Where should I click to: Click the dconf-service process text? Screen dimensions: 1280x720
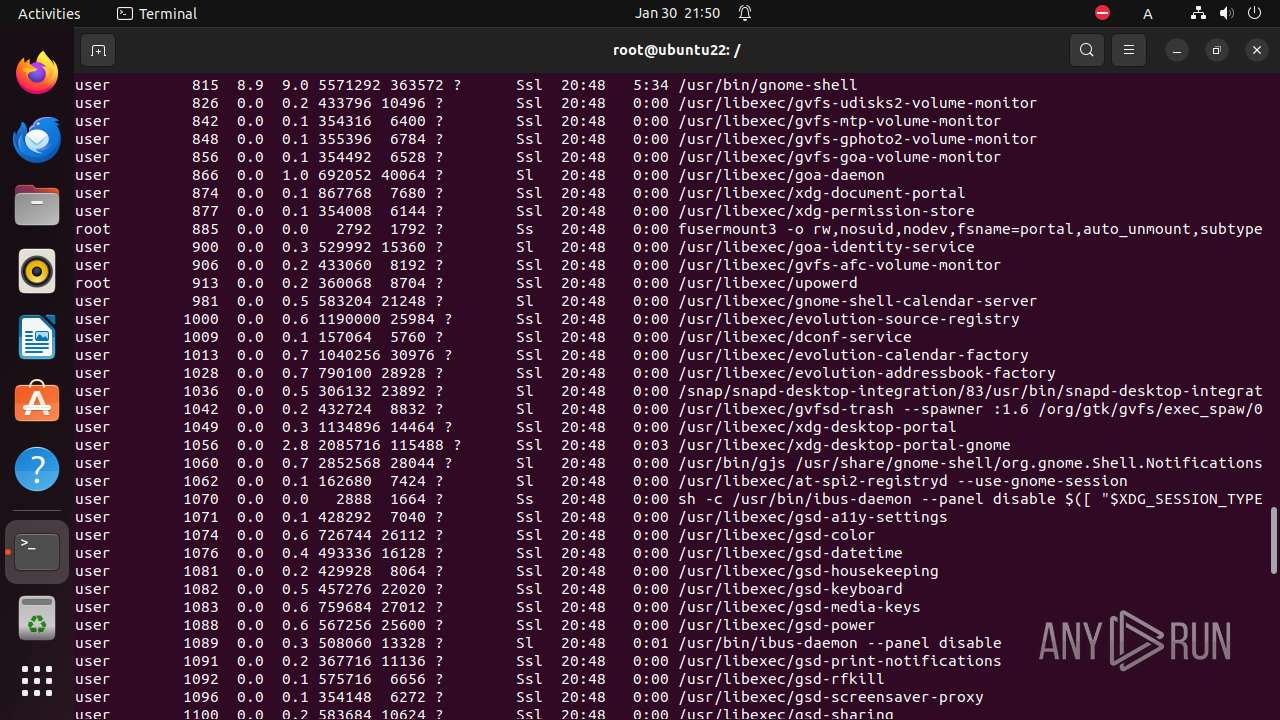coord(794,337)
